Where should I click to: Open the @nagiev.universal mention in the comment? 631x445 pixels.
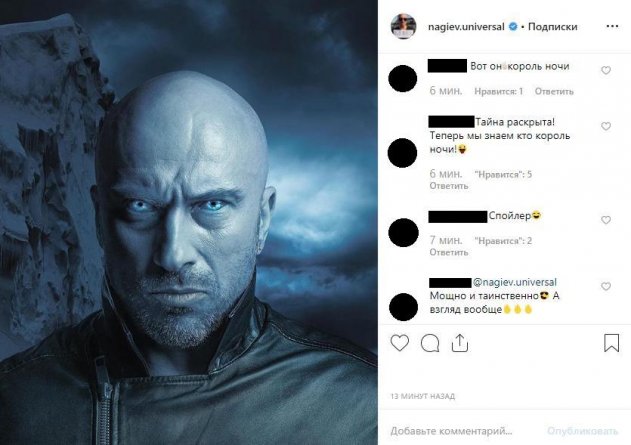tap(514, 282)
